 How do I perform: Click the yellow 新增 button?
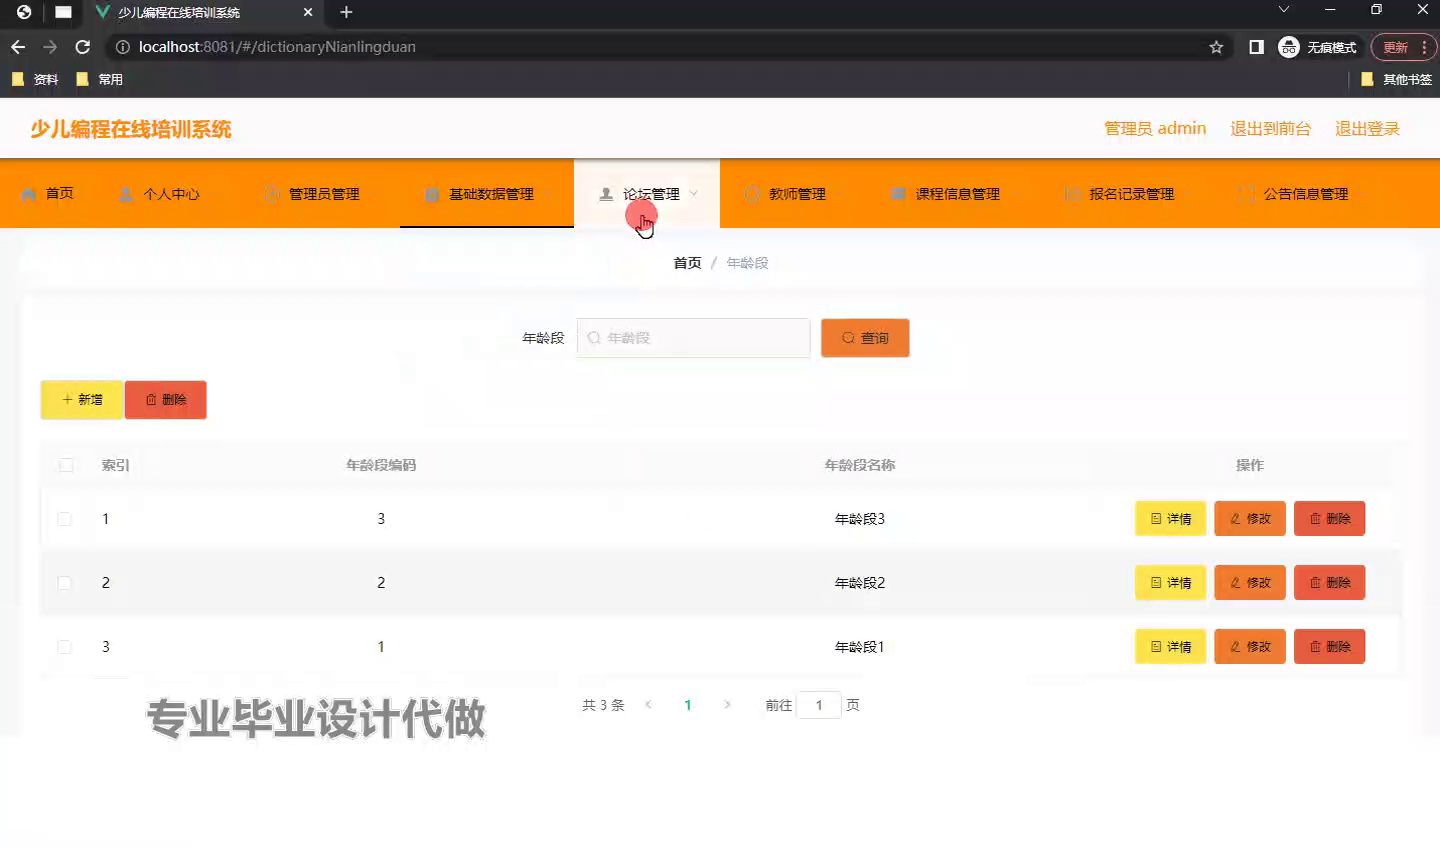(x=82, y=399)
